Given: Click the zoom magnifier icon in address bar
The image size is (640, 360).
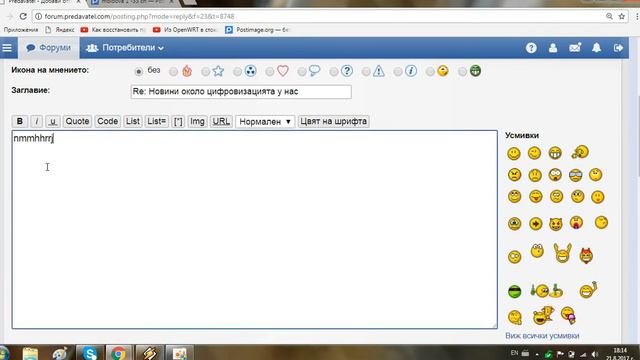Looking at the screenshot, I should click(x=609, y=16).
